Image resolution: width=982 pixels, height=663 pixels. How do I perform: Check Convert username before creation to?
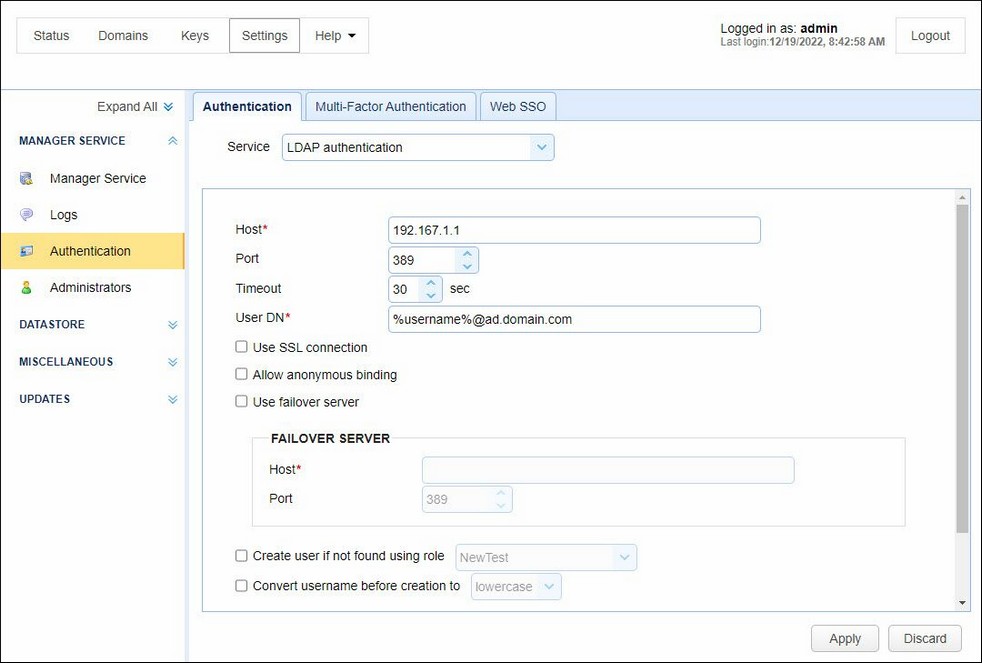coord(241,585)
